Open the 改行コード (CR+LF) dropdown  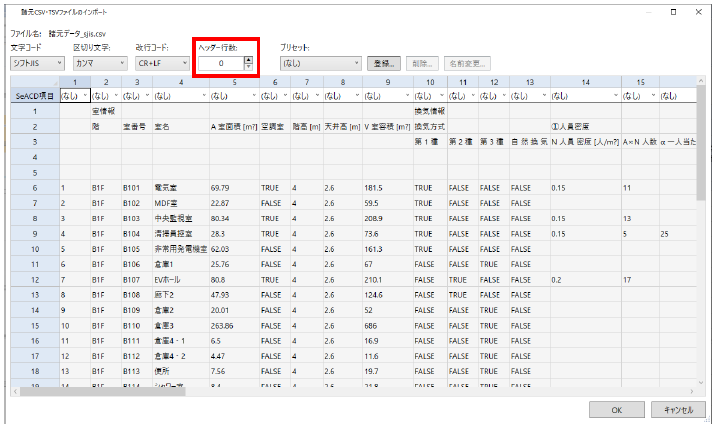click(160, 63)
